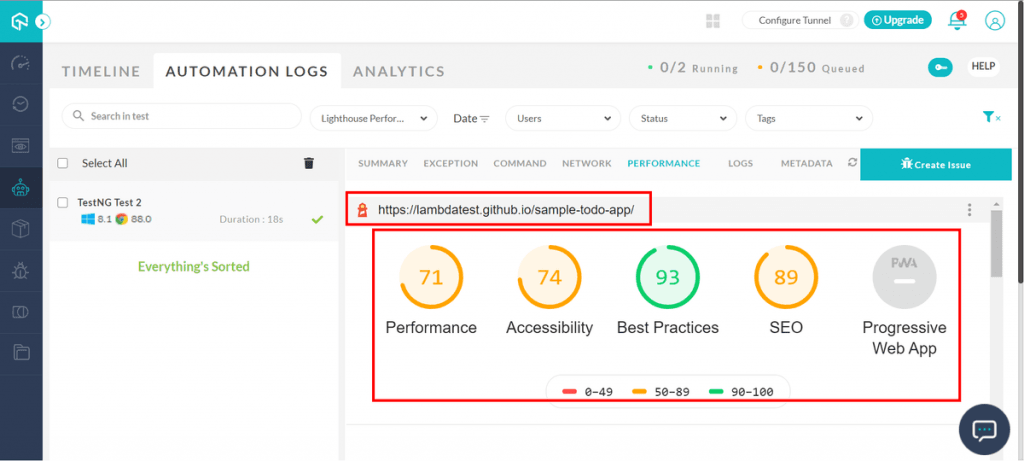Screen dimensions: 1024x461
Task: Switch to the TIMELINE tab
Action: click(x=101, y=71)
